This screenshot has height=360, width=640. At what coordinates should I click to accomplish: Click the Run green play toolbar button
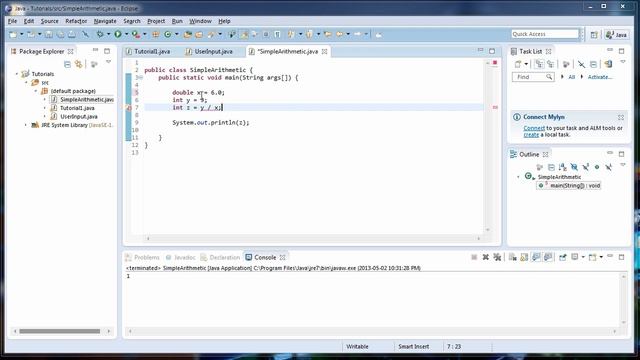coord(118,34)
